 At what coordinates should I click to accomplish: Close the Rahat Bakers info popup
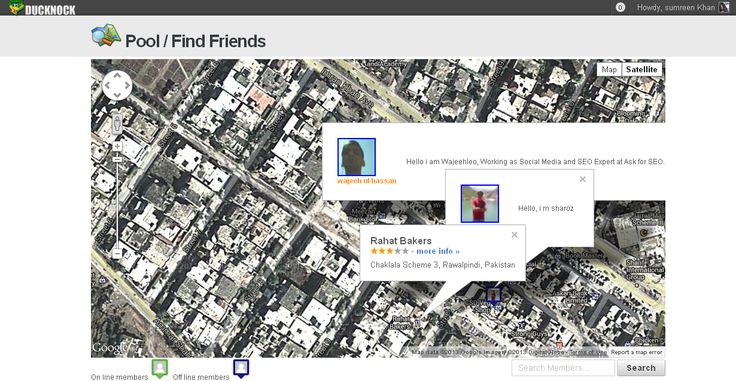(514, 235)
